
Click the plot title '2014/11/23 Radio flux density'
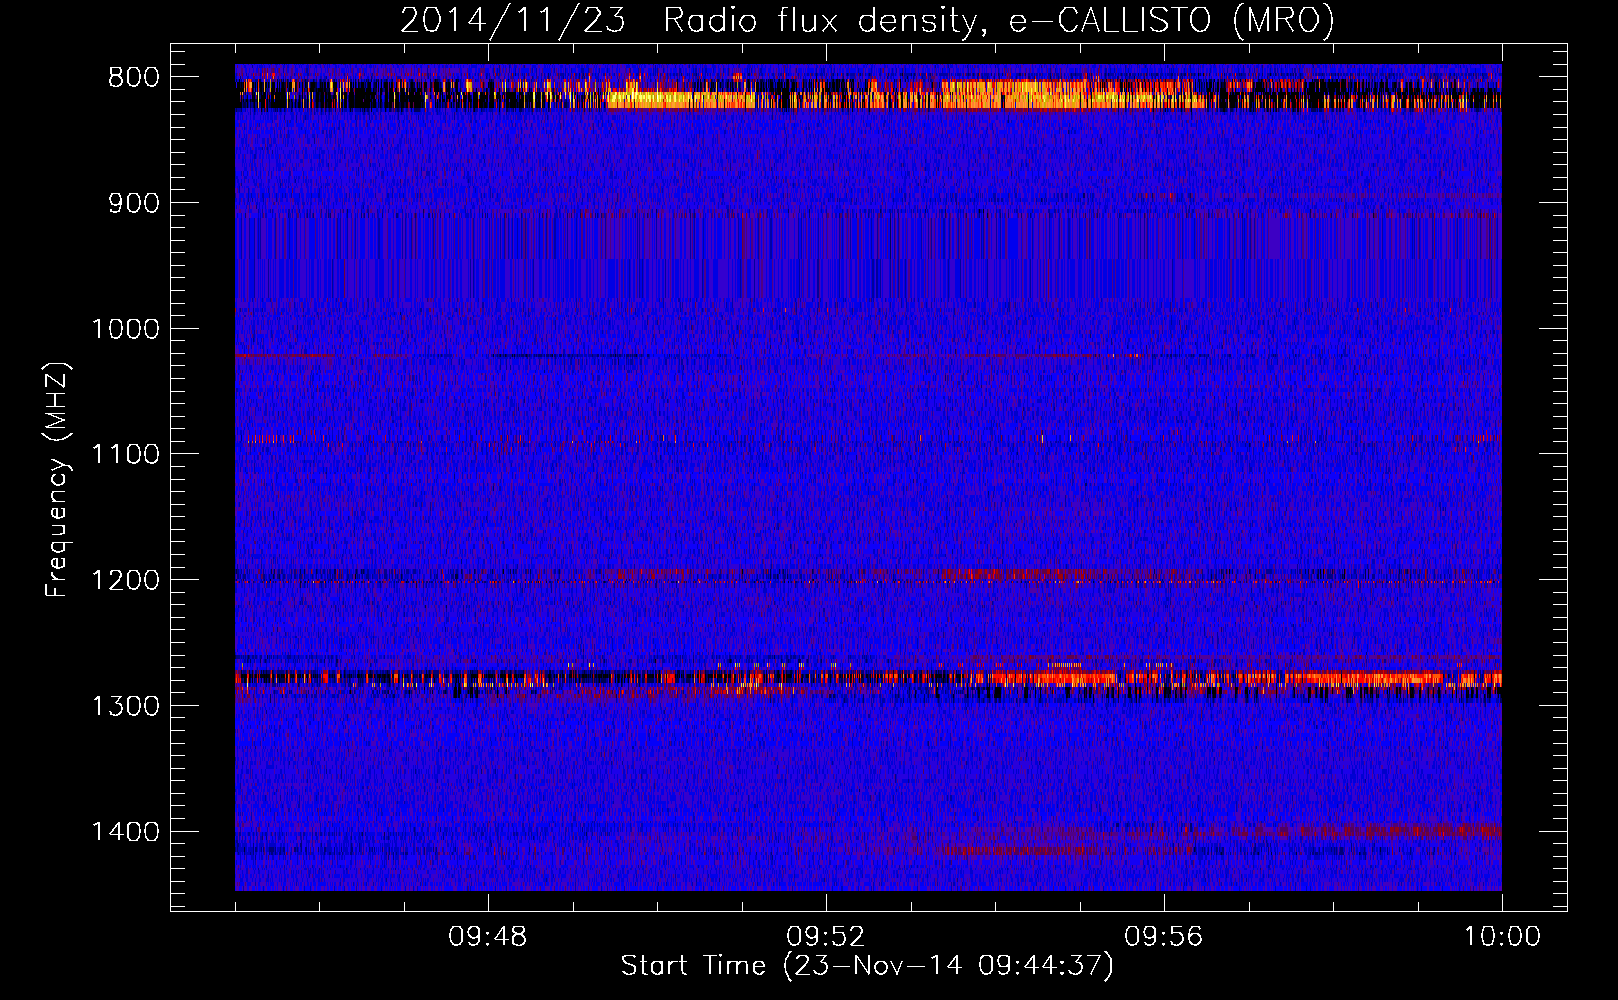[x=867, y=20]
